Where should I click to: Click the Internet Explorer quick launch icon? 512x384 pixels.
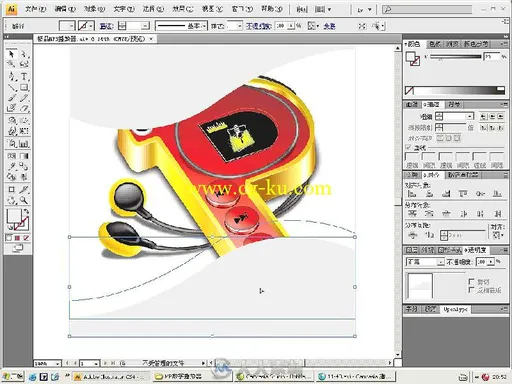coord(33,377)
